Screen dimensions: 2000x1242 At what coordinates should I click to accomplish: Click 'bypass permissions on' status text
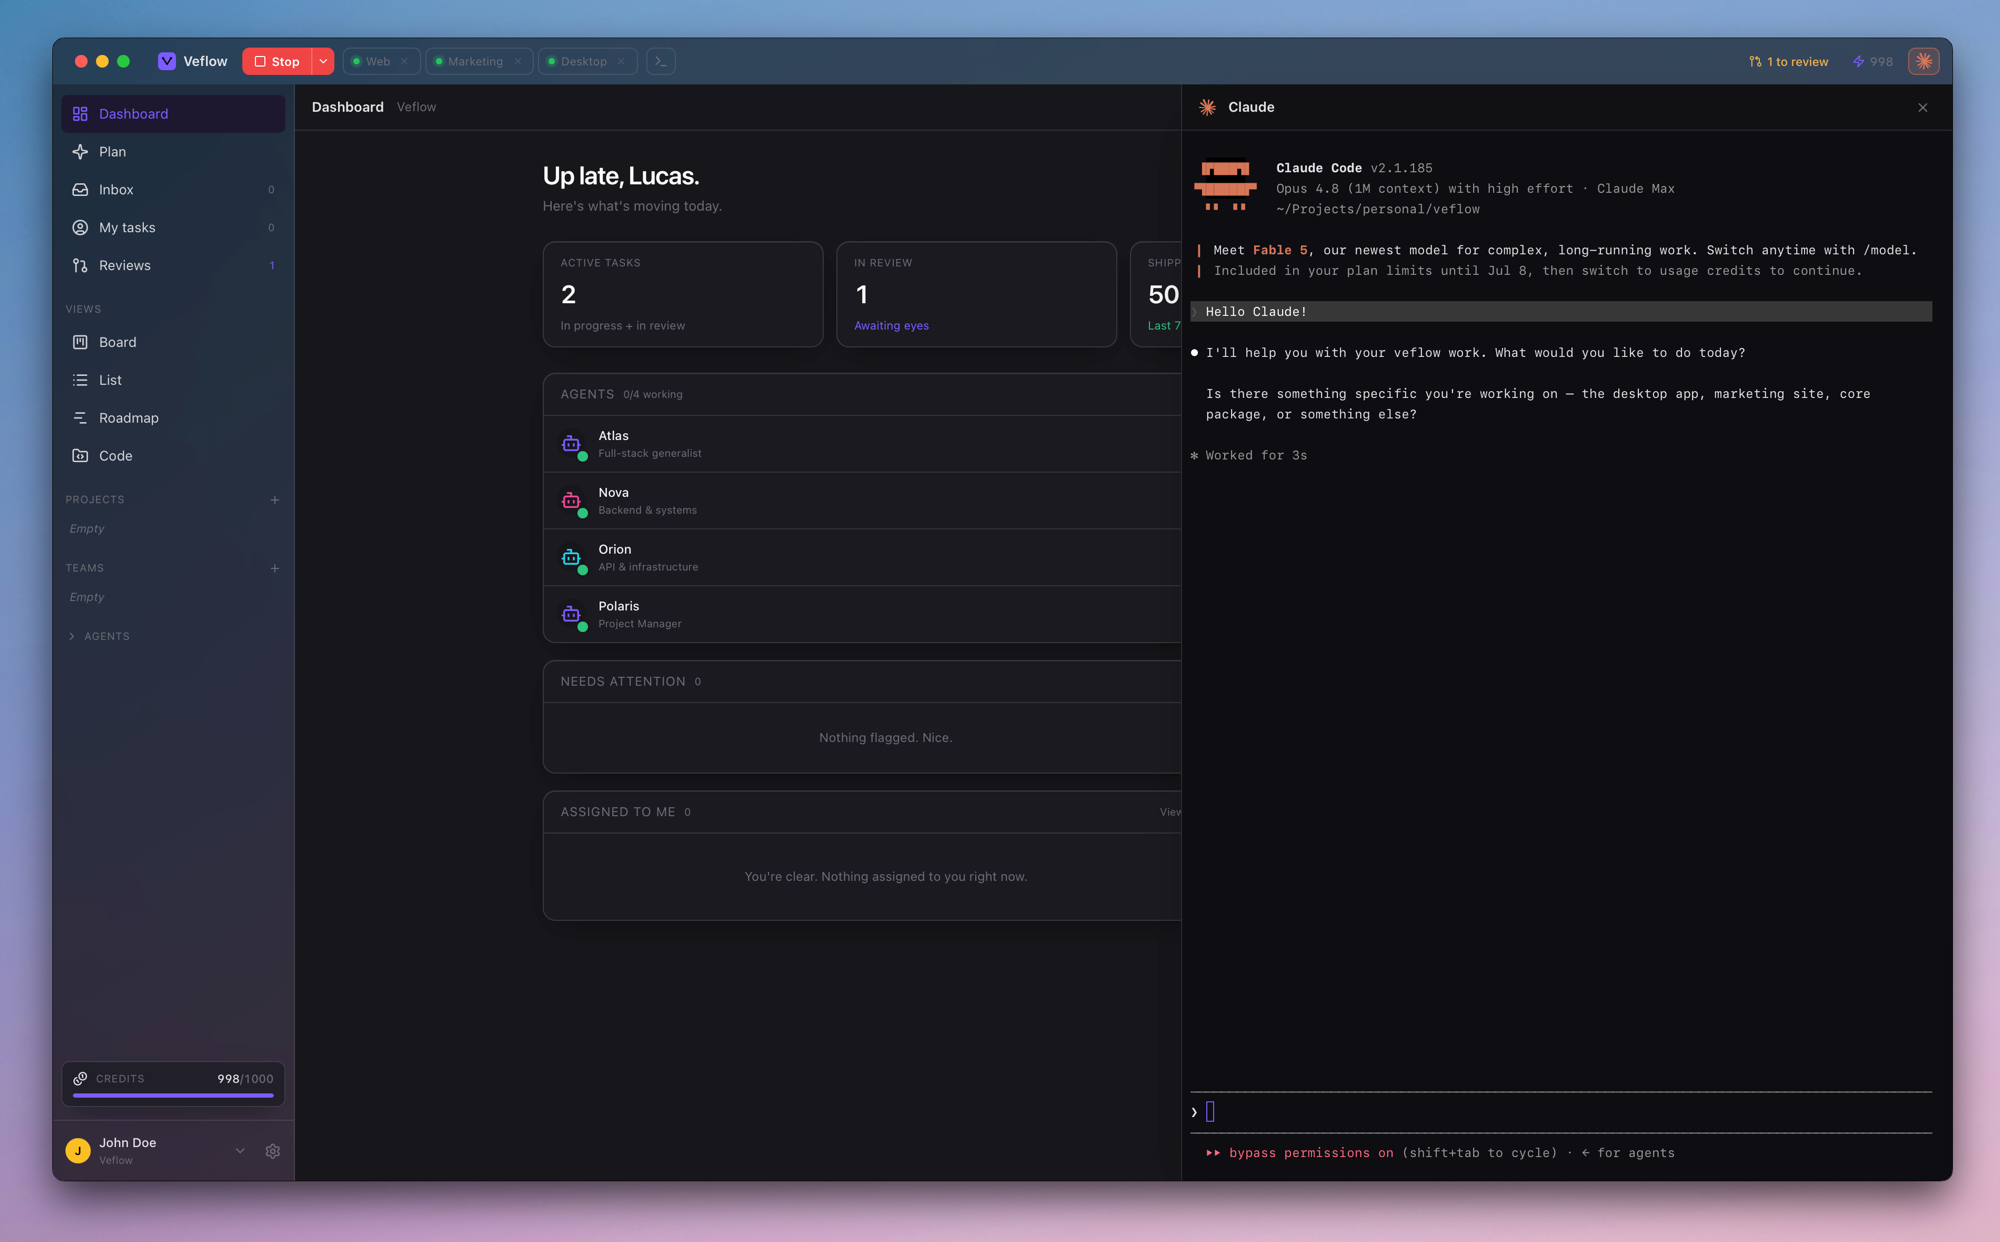[1311, 1153]
